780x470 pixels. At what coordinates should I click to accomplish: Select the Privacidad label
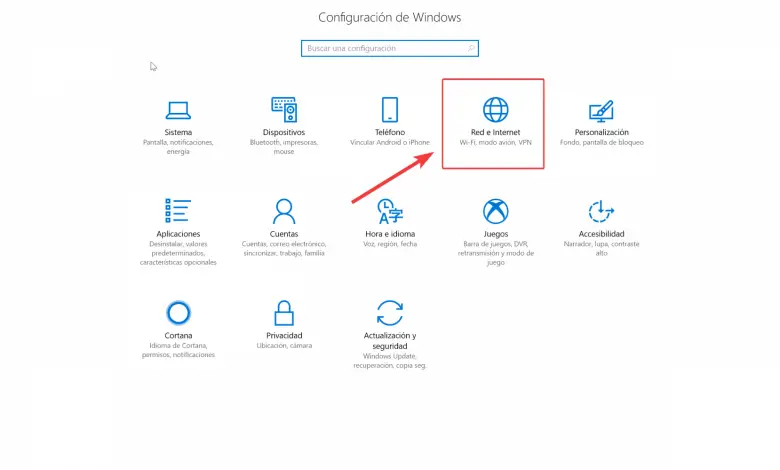click(284, 336)
